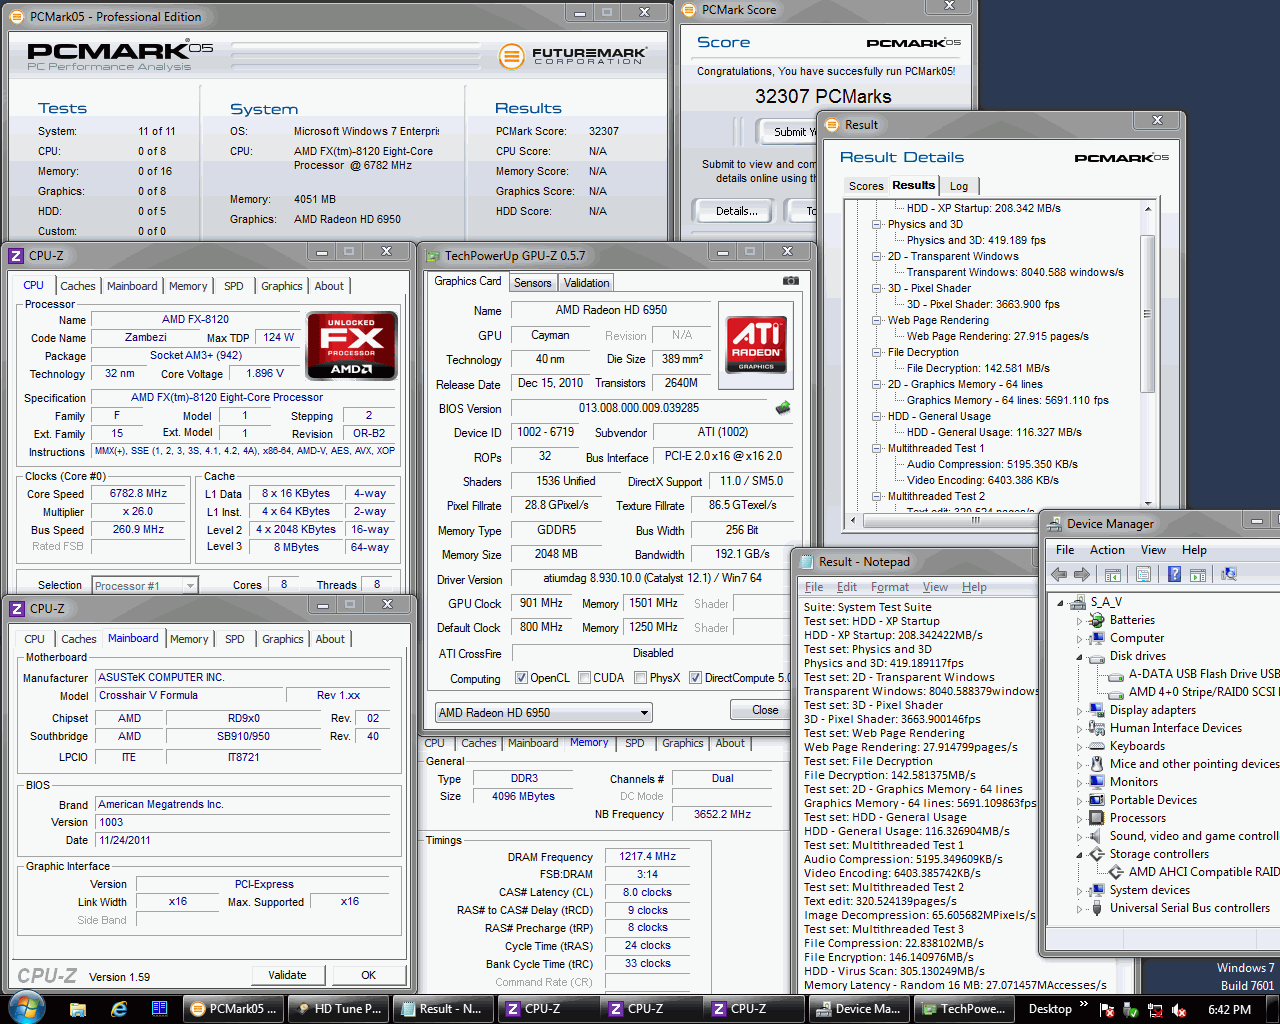Image resolution: width=1280 pixels, height=1024 pixels.
Task: Toggle the PhysX checkbox in GPU-Z
Action: click(x=640, y=678)
